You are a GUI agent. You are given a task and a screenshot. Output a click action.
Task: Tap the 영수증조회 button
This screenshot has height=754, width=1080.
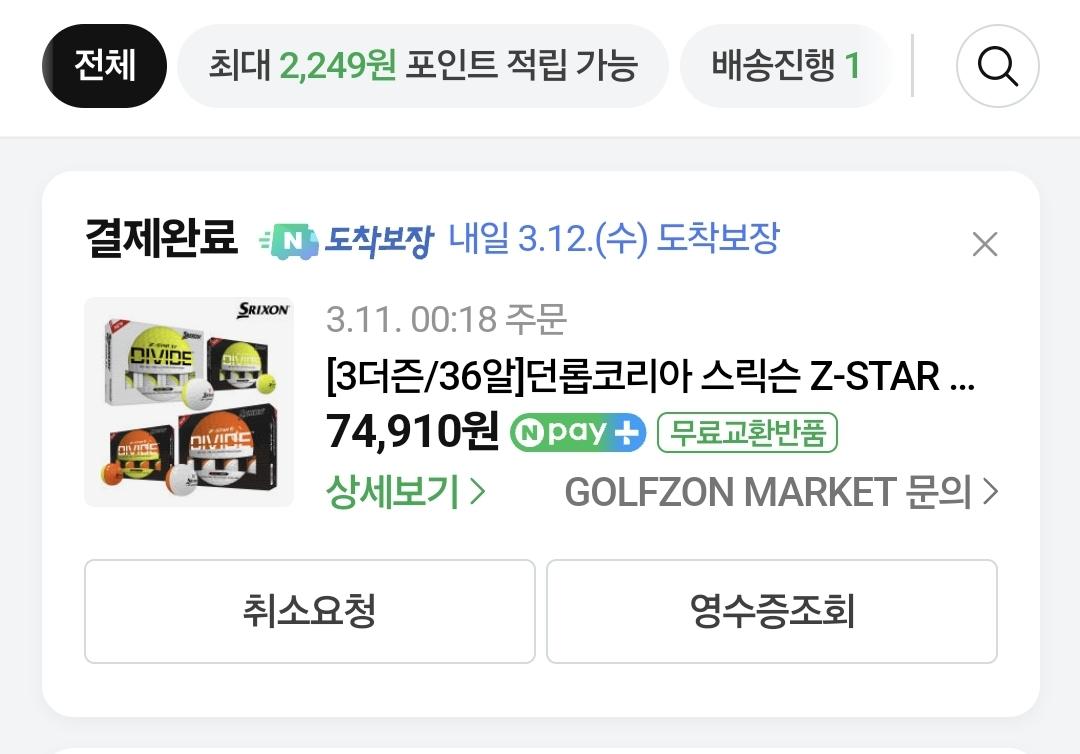tap(772, 611)
